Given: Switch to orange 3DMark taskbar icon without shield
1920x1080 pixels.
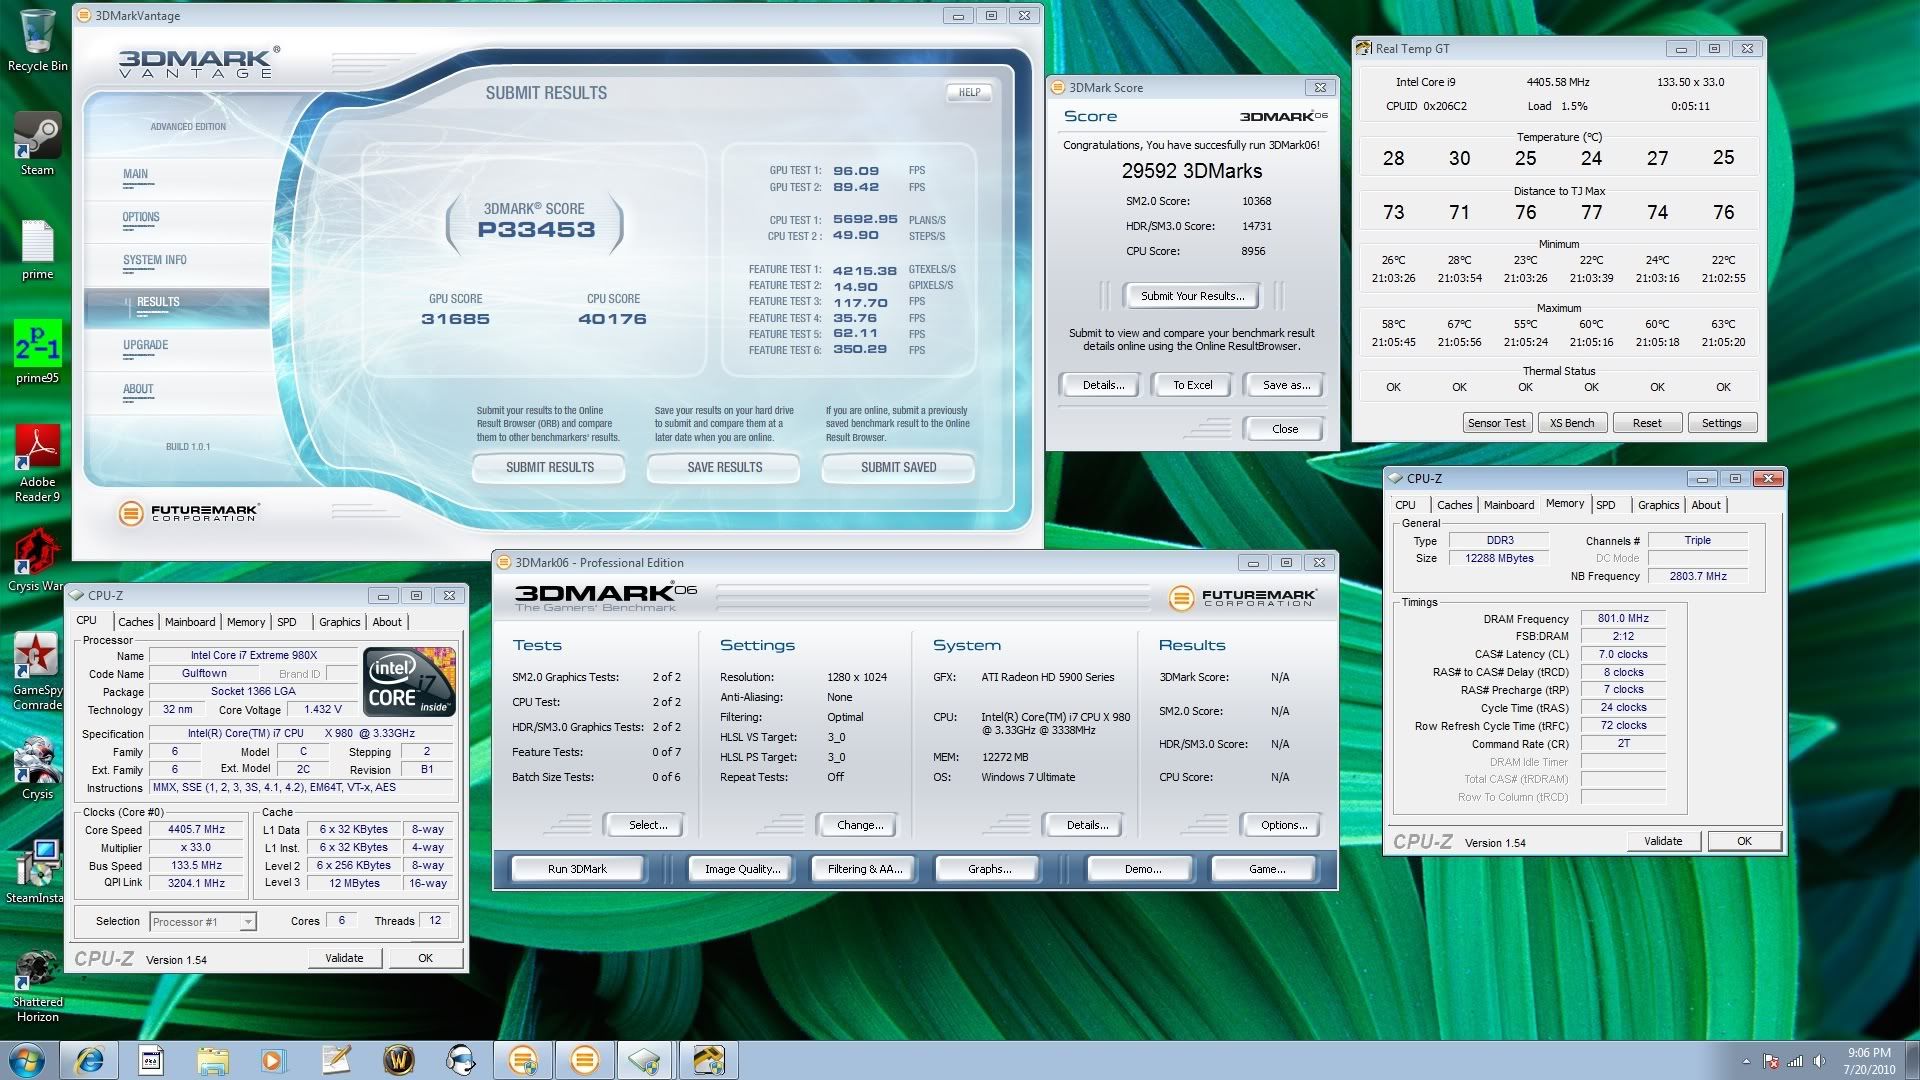Looking at the screenshot, I should (x=585, y=1060).
